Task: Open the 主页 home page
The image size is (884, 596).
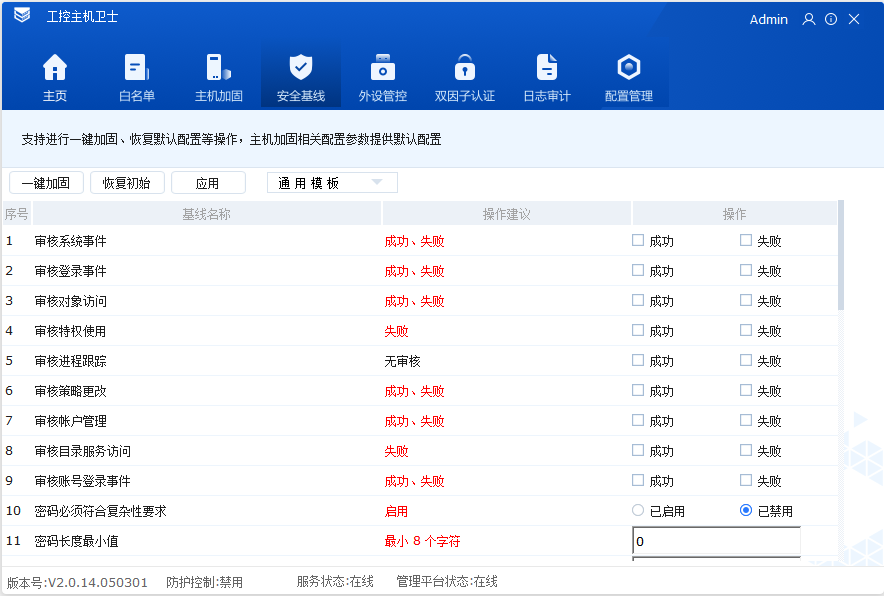Action: [x=55, y=75]
